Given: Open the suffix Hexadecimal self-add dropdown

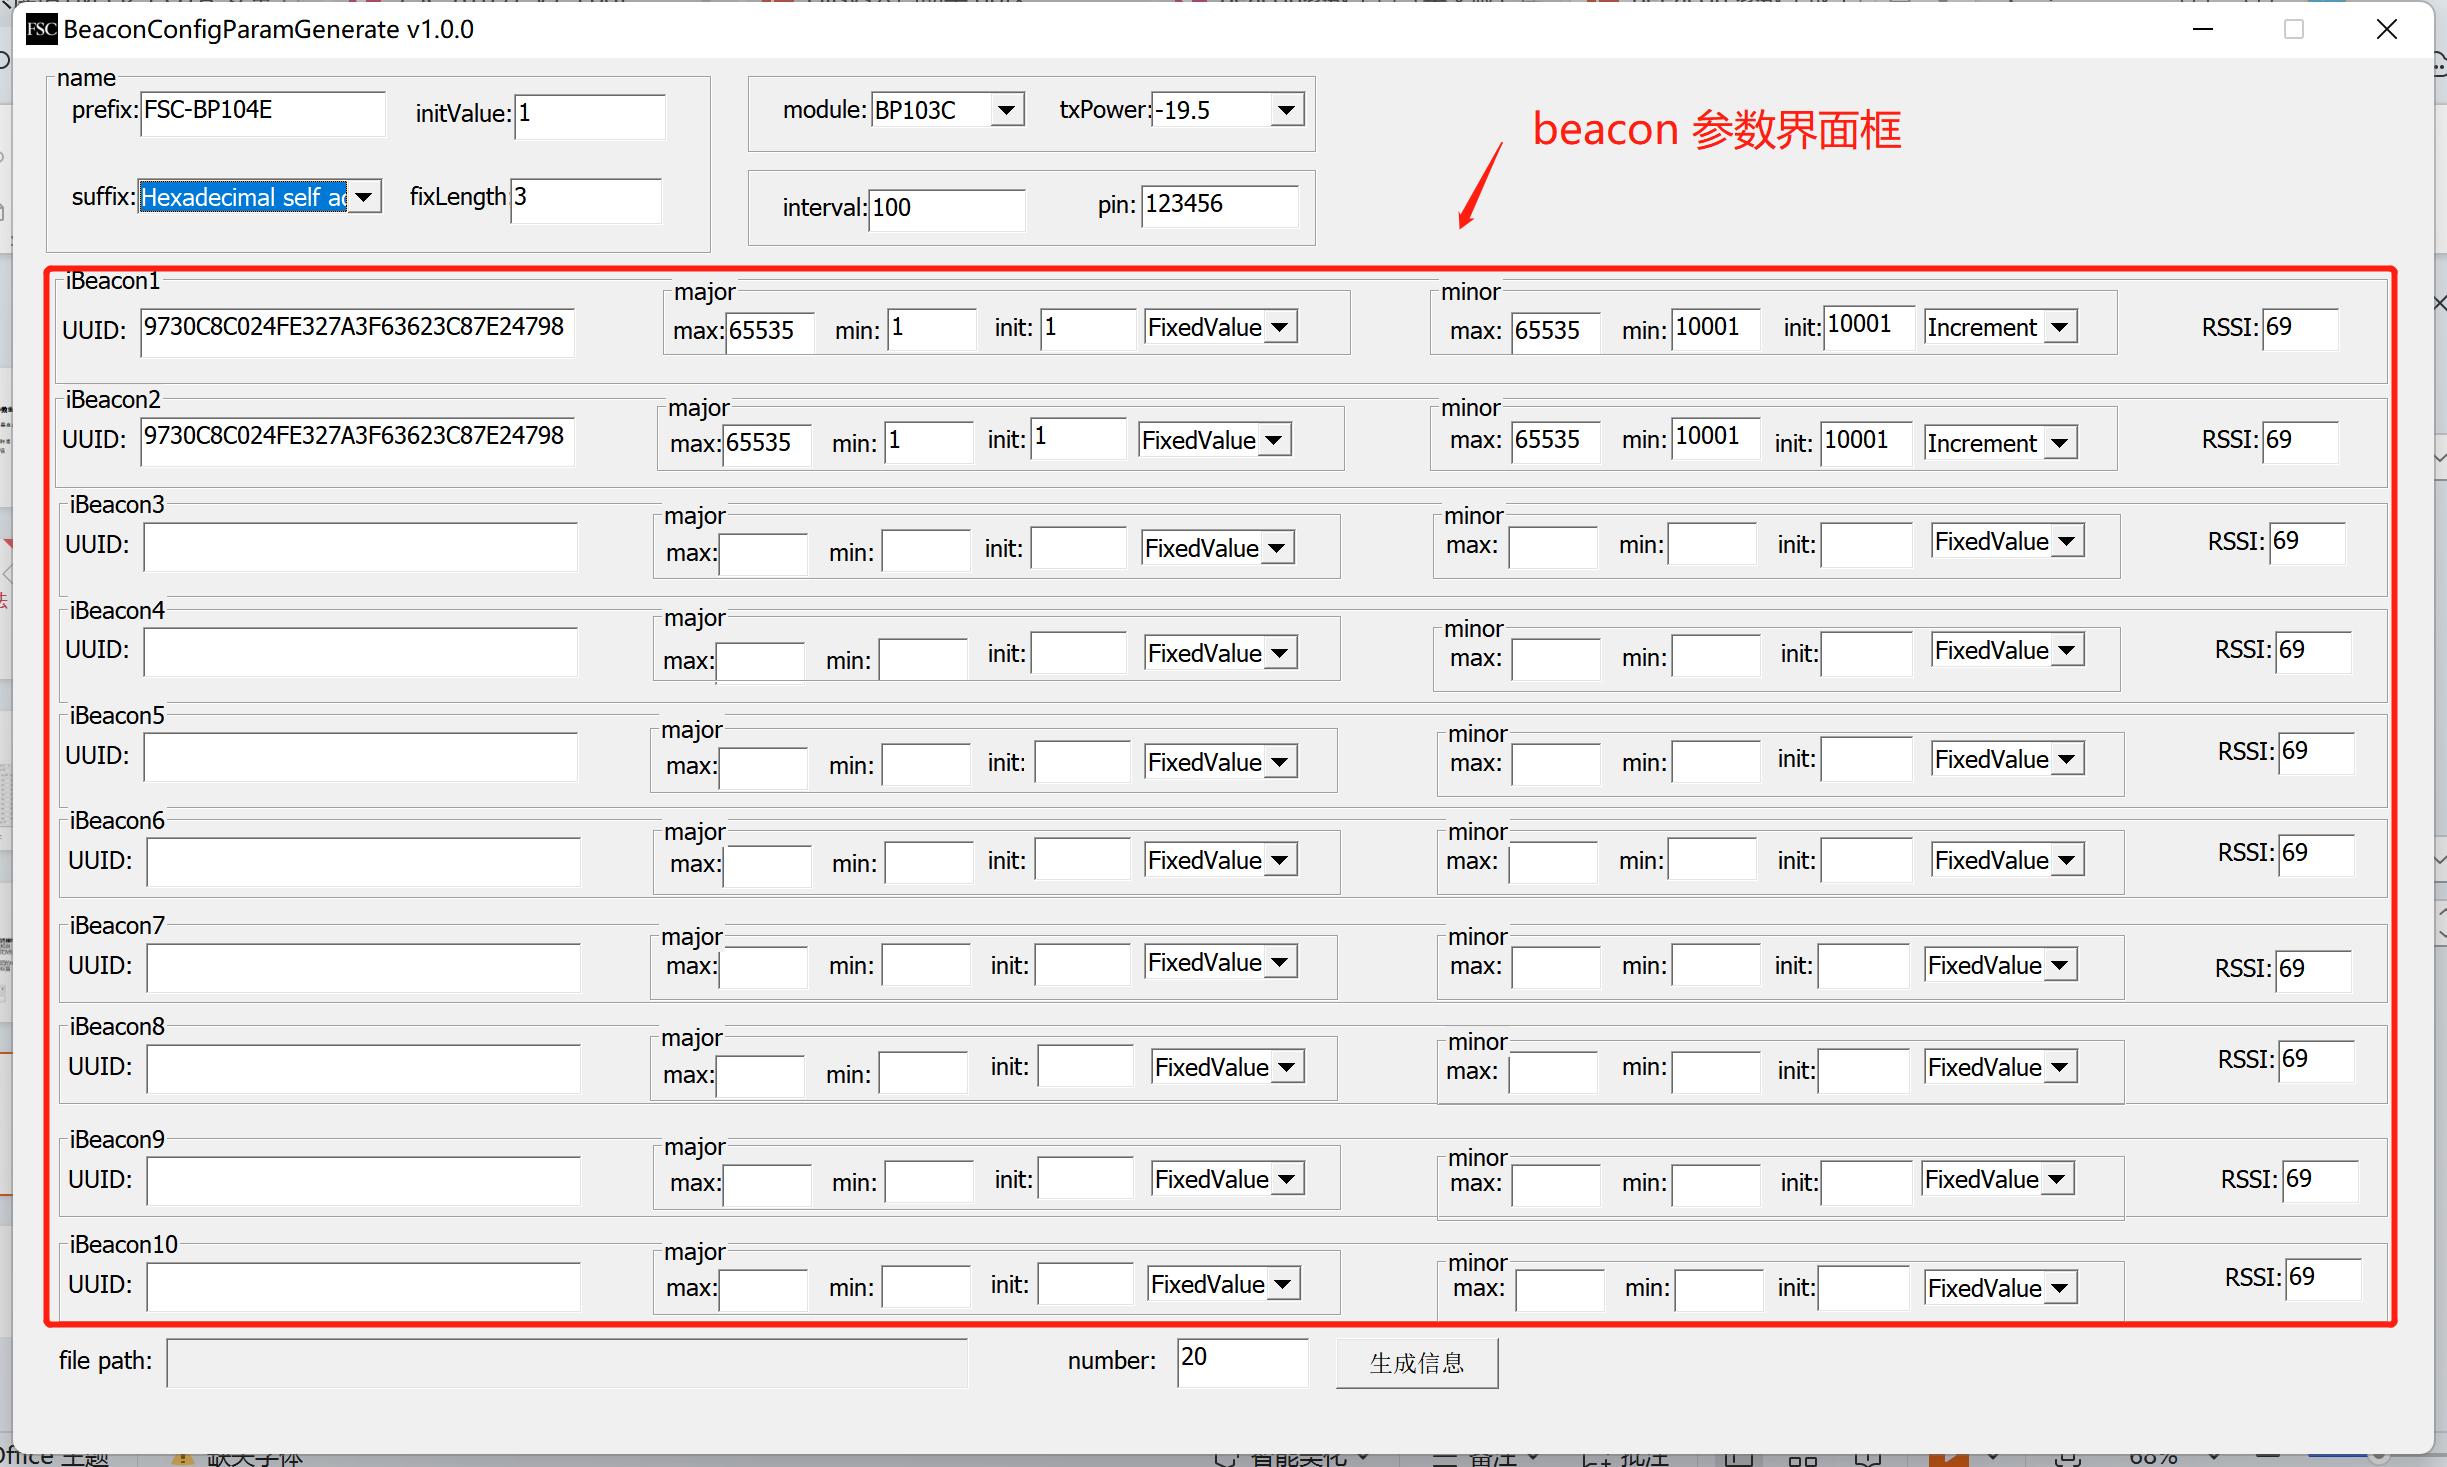Looking at the screenshot, I should 364,196.
